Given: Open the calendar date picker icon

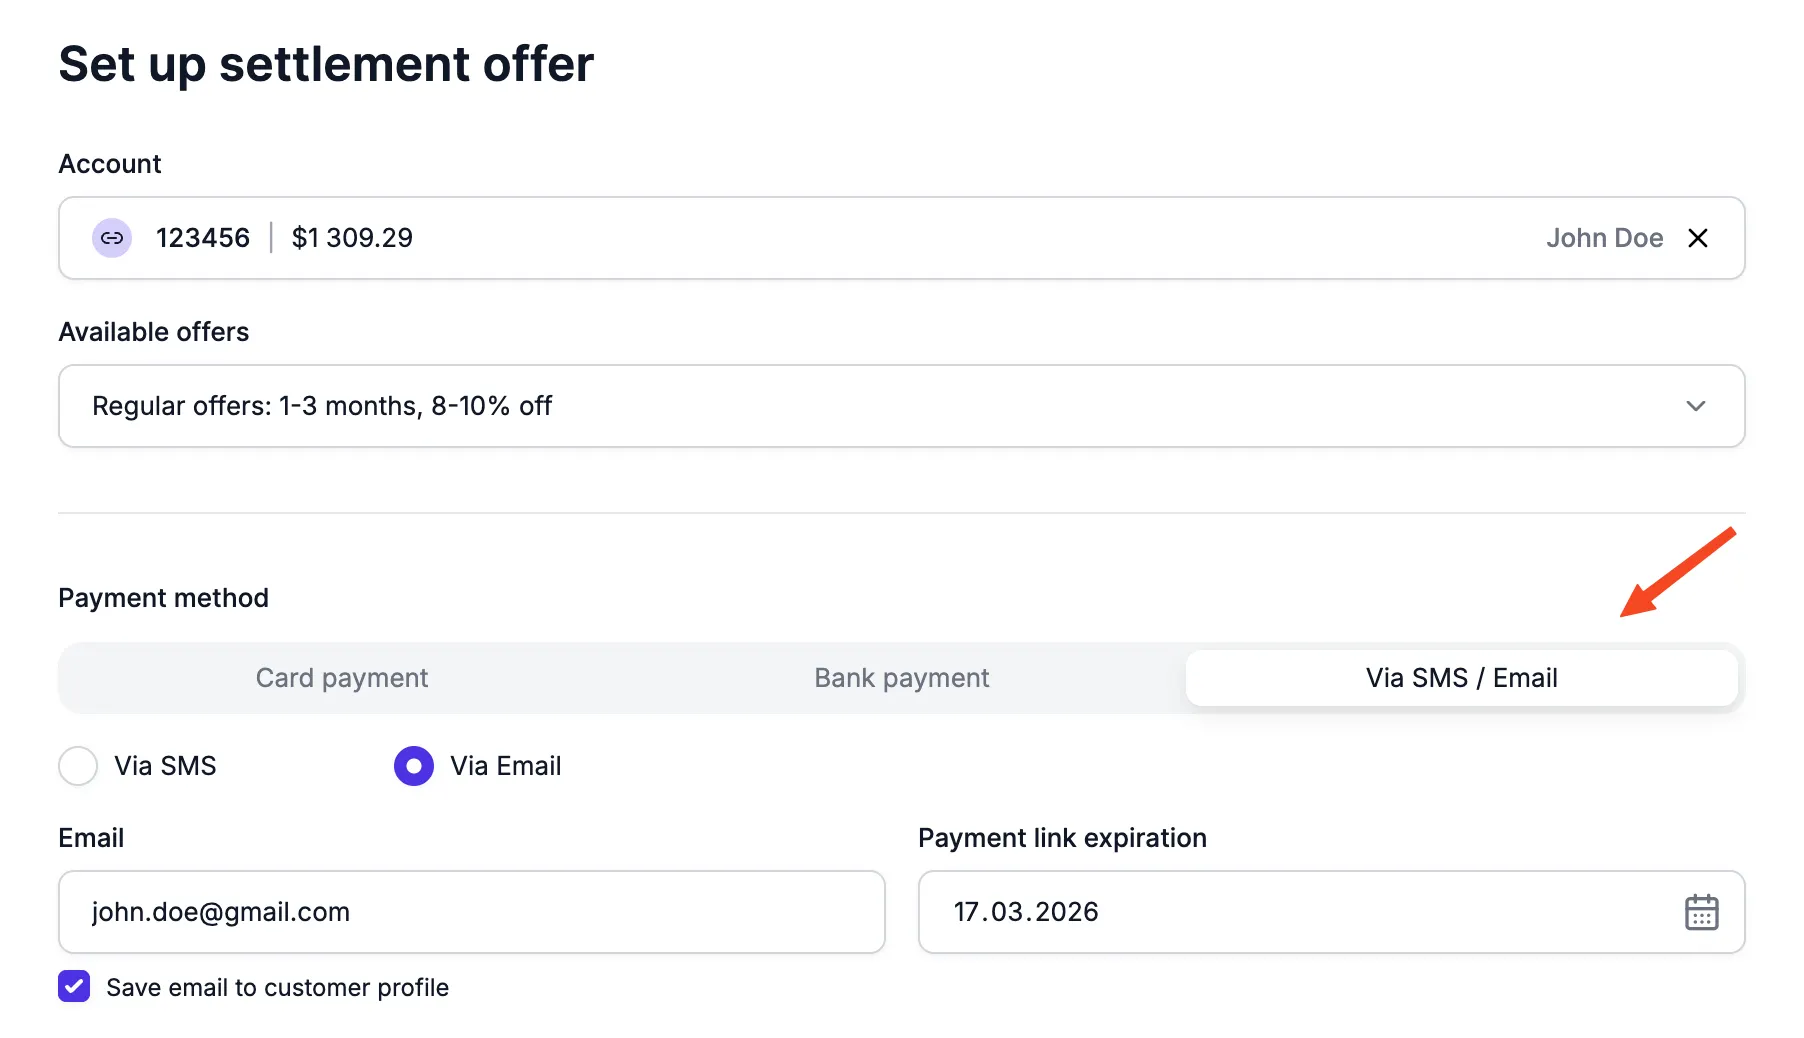Looking at the screenshot, I should 1701,912.
